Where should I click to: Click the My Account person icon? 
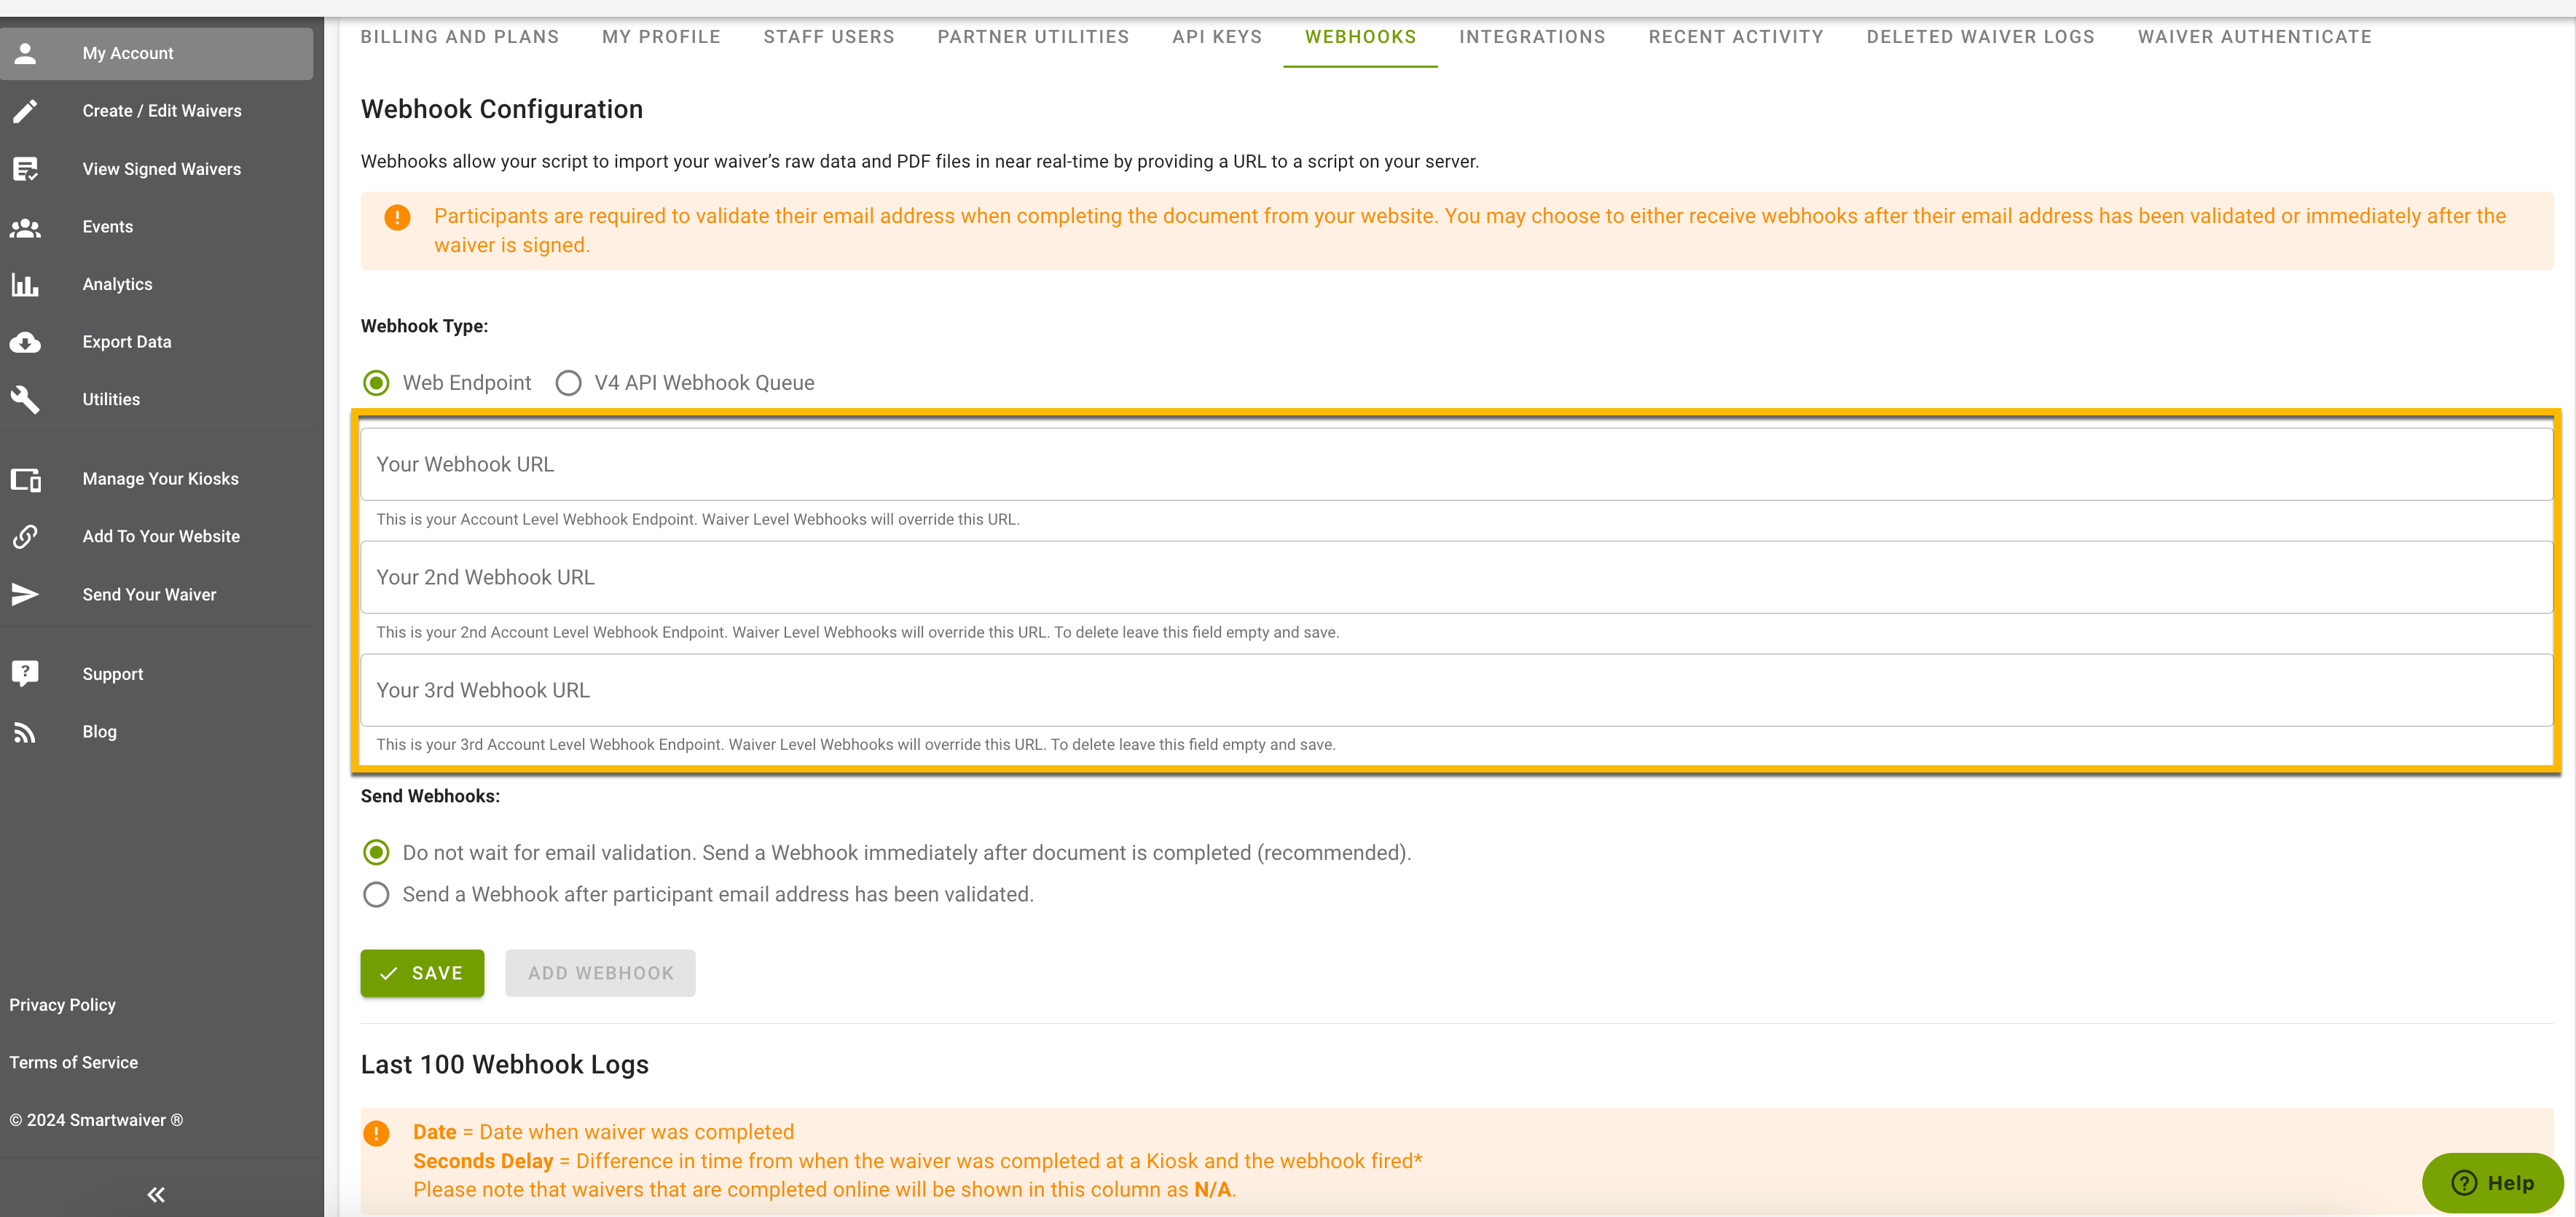[x=25, y=53]
